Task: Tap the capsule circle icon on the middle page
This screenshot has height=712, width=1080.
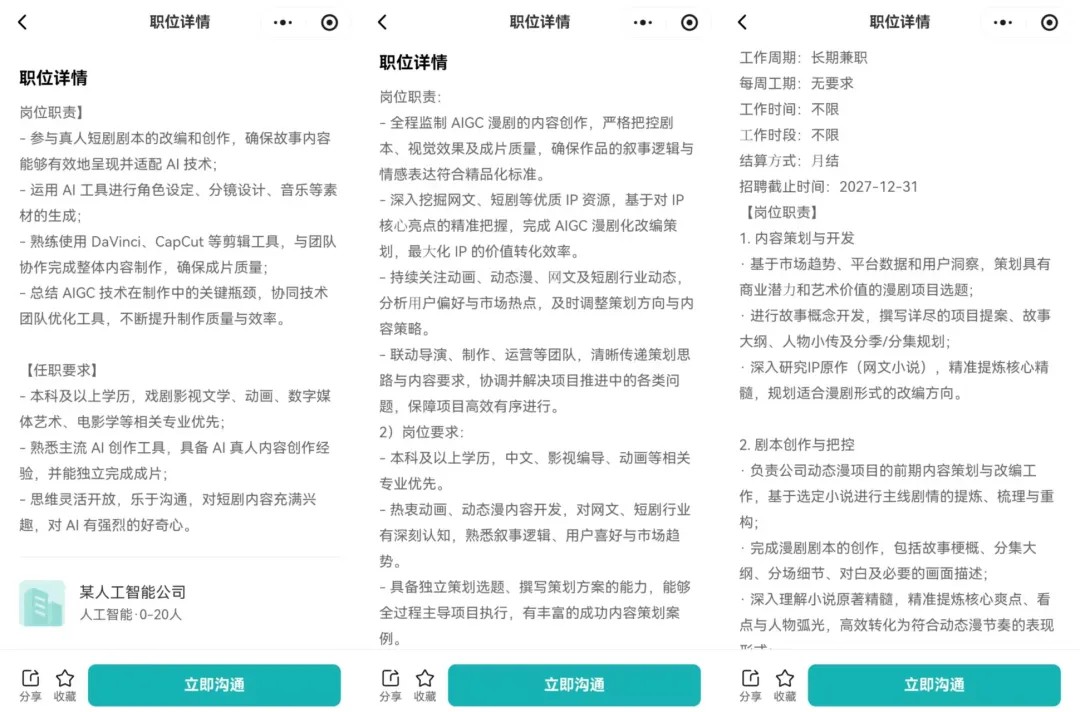Action: [x=687, y=21]
